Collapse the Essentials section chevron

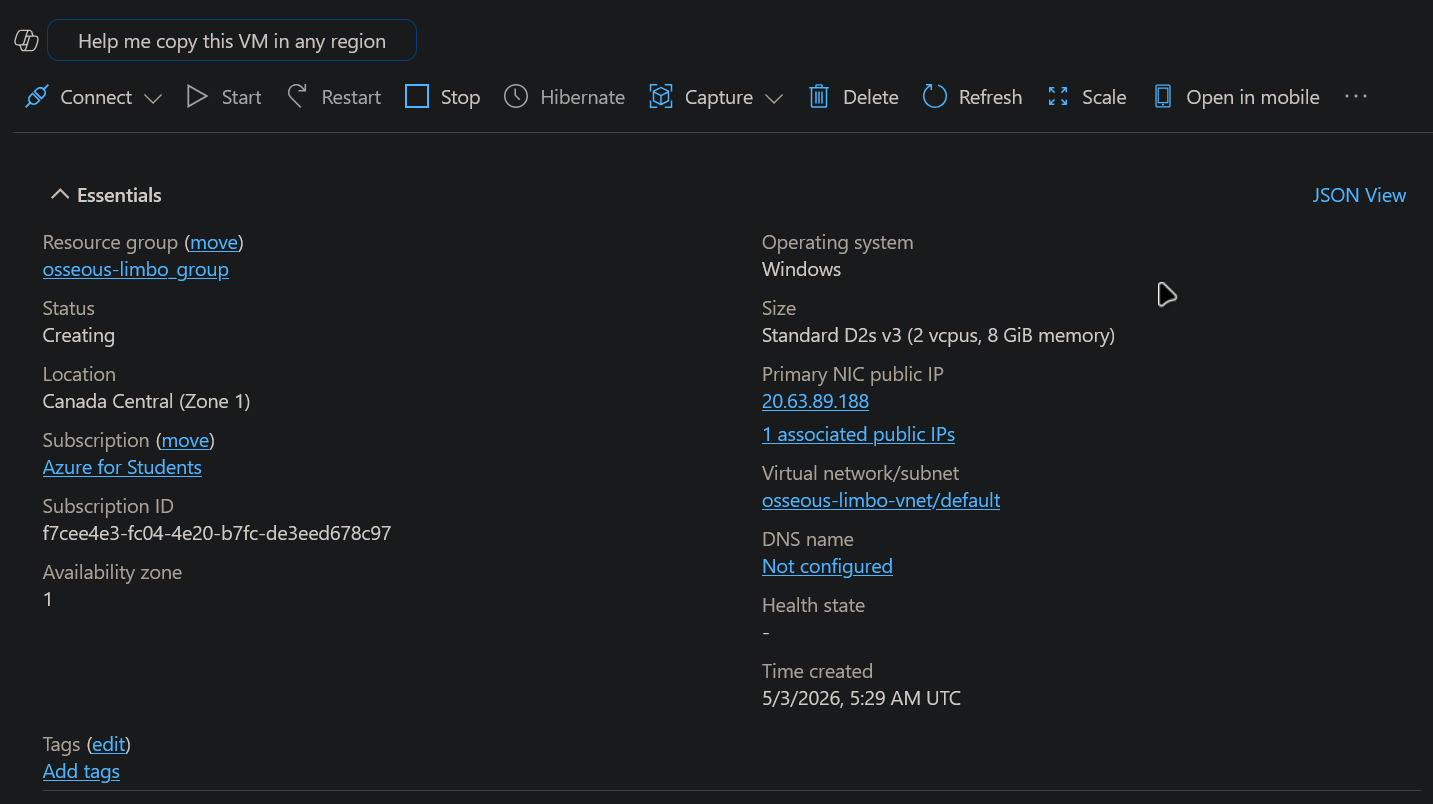point(60,195)
